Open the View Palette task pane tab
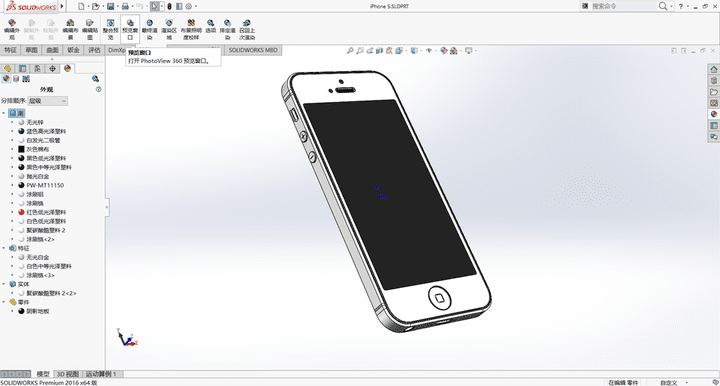 click(714, 103)
